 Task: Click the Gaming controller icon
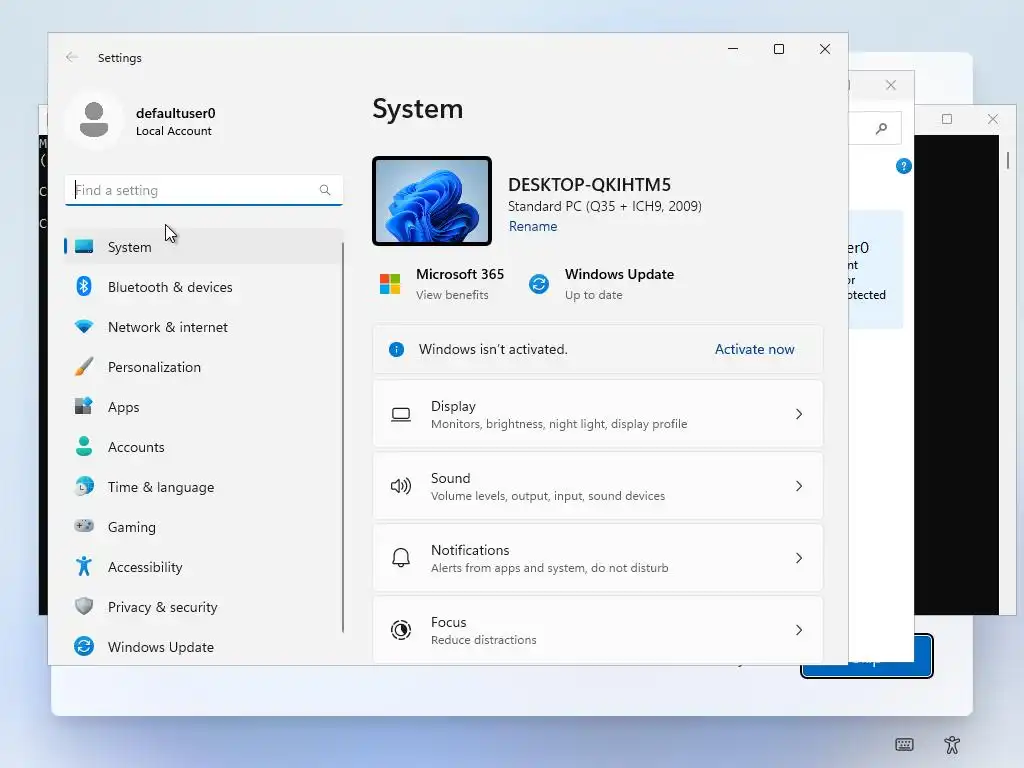tap(84, 526)
